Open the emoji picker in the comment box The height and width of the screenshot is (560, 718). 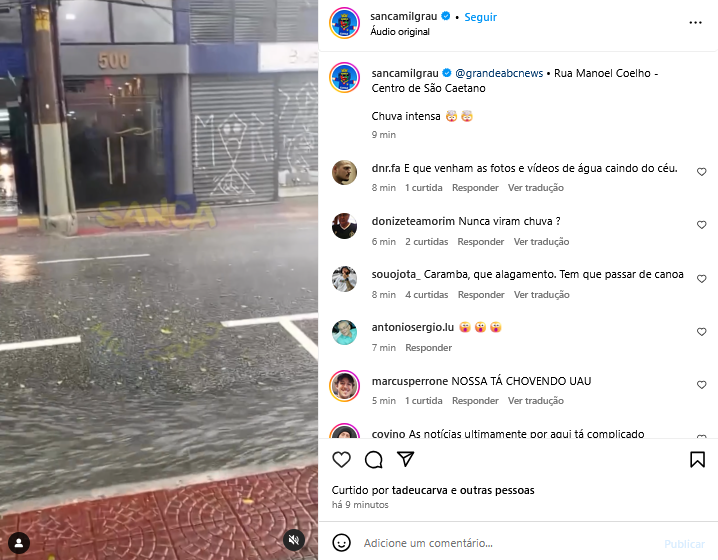pos(341,543)
